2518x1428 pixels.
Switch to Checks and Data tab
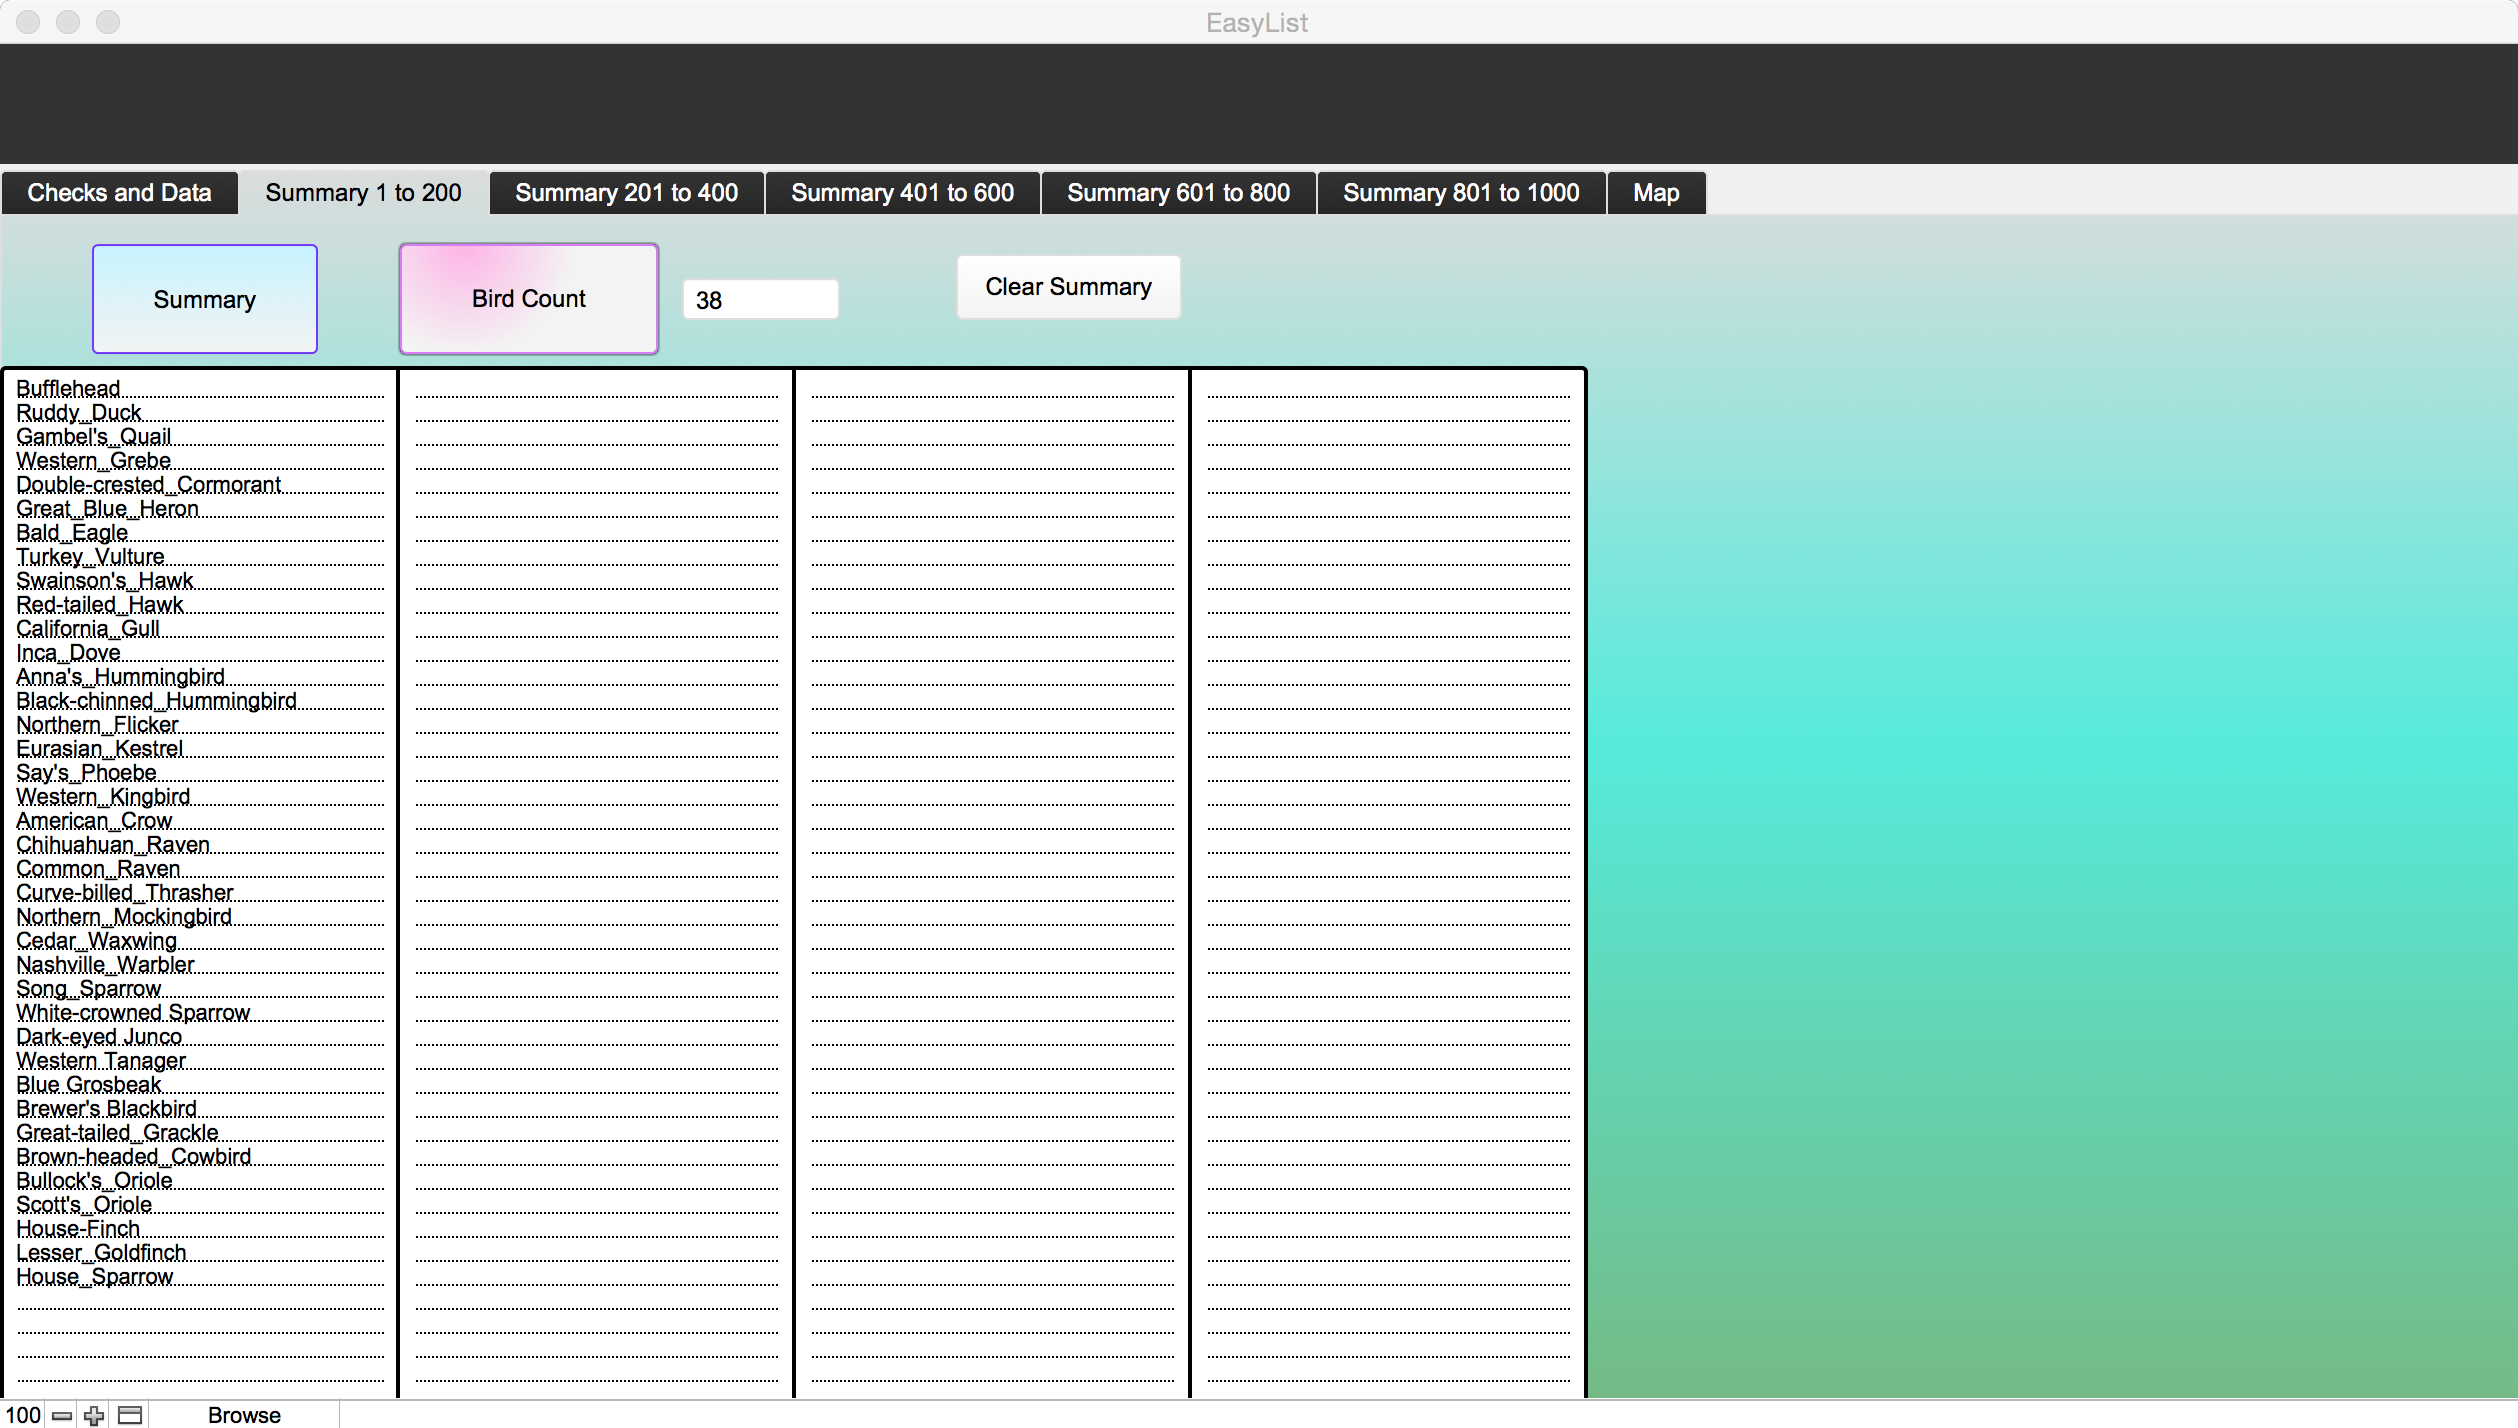coord(119,193)
